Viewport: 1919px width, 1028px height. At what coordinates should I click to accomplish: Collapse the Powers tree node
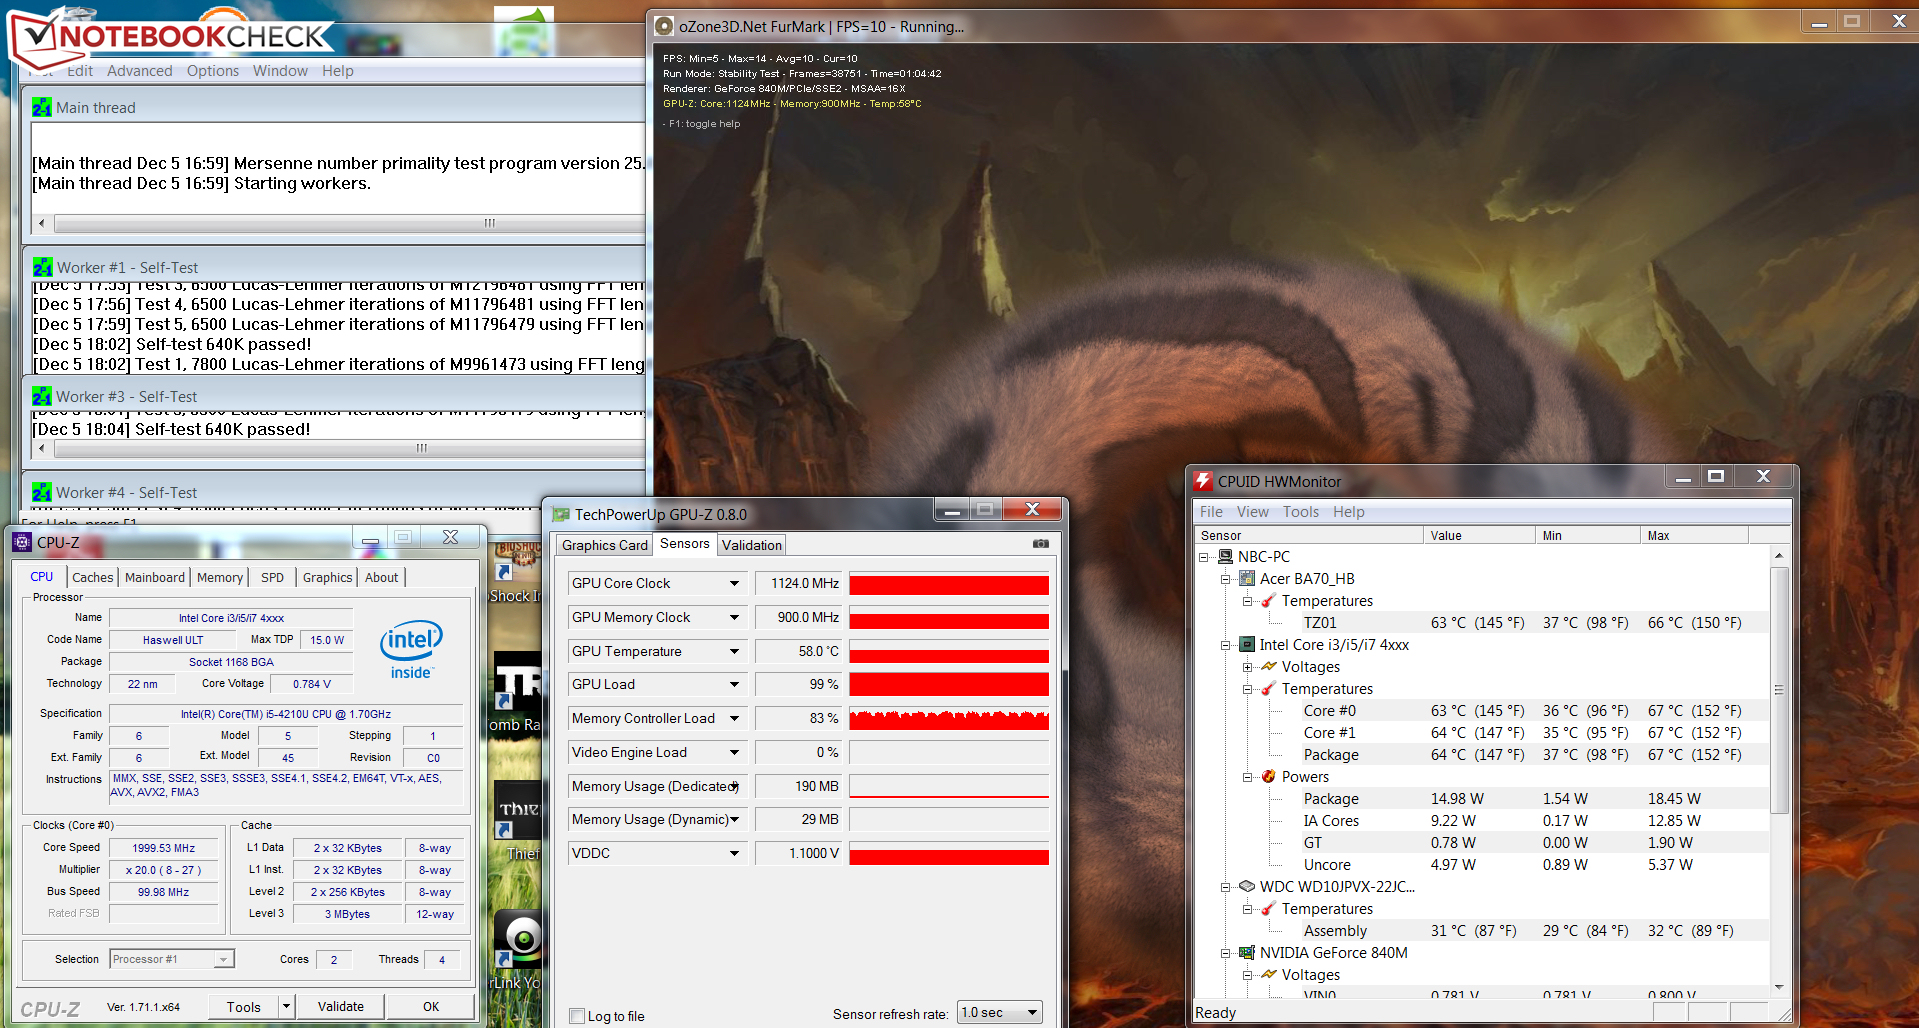1247,777
